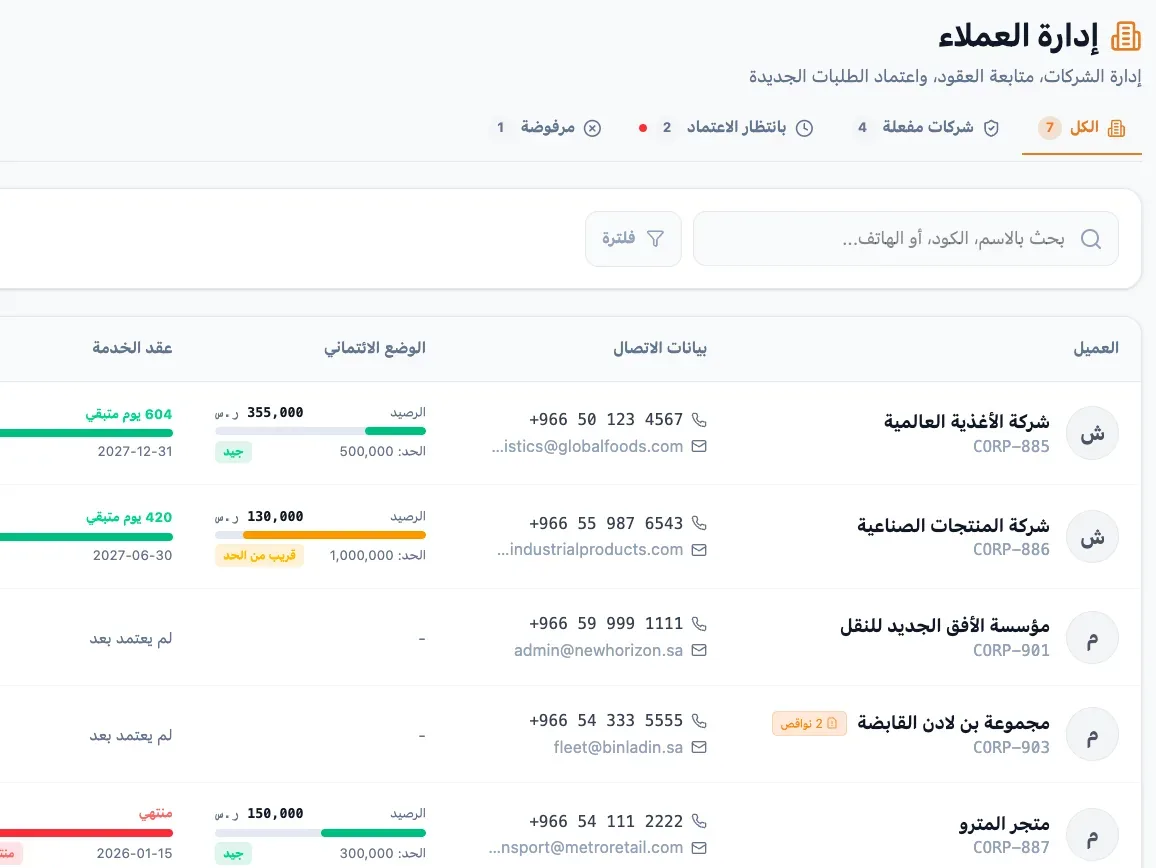Click the orange credit bar for 130,000
This screenshot has width=1156, height=868.
pyautogui.click(x=321, y=535)
